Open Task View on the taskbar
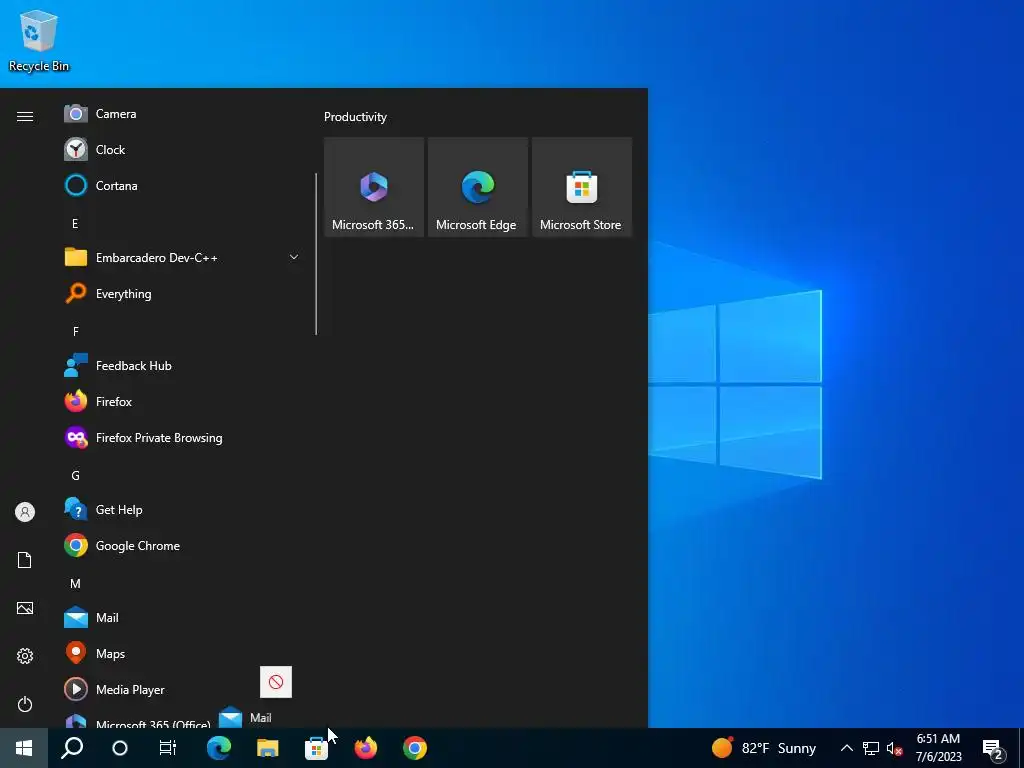1024x768 pixels. pos(168,748)
